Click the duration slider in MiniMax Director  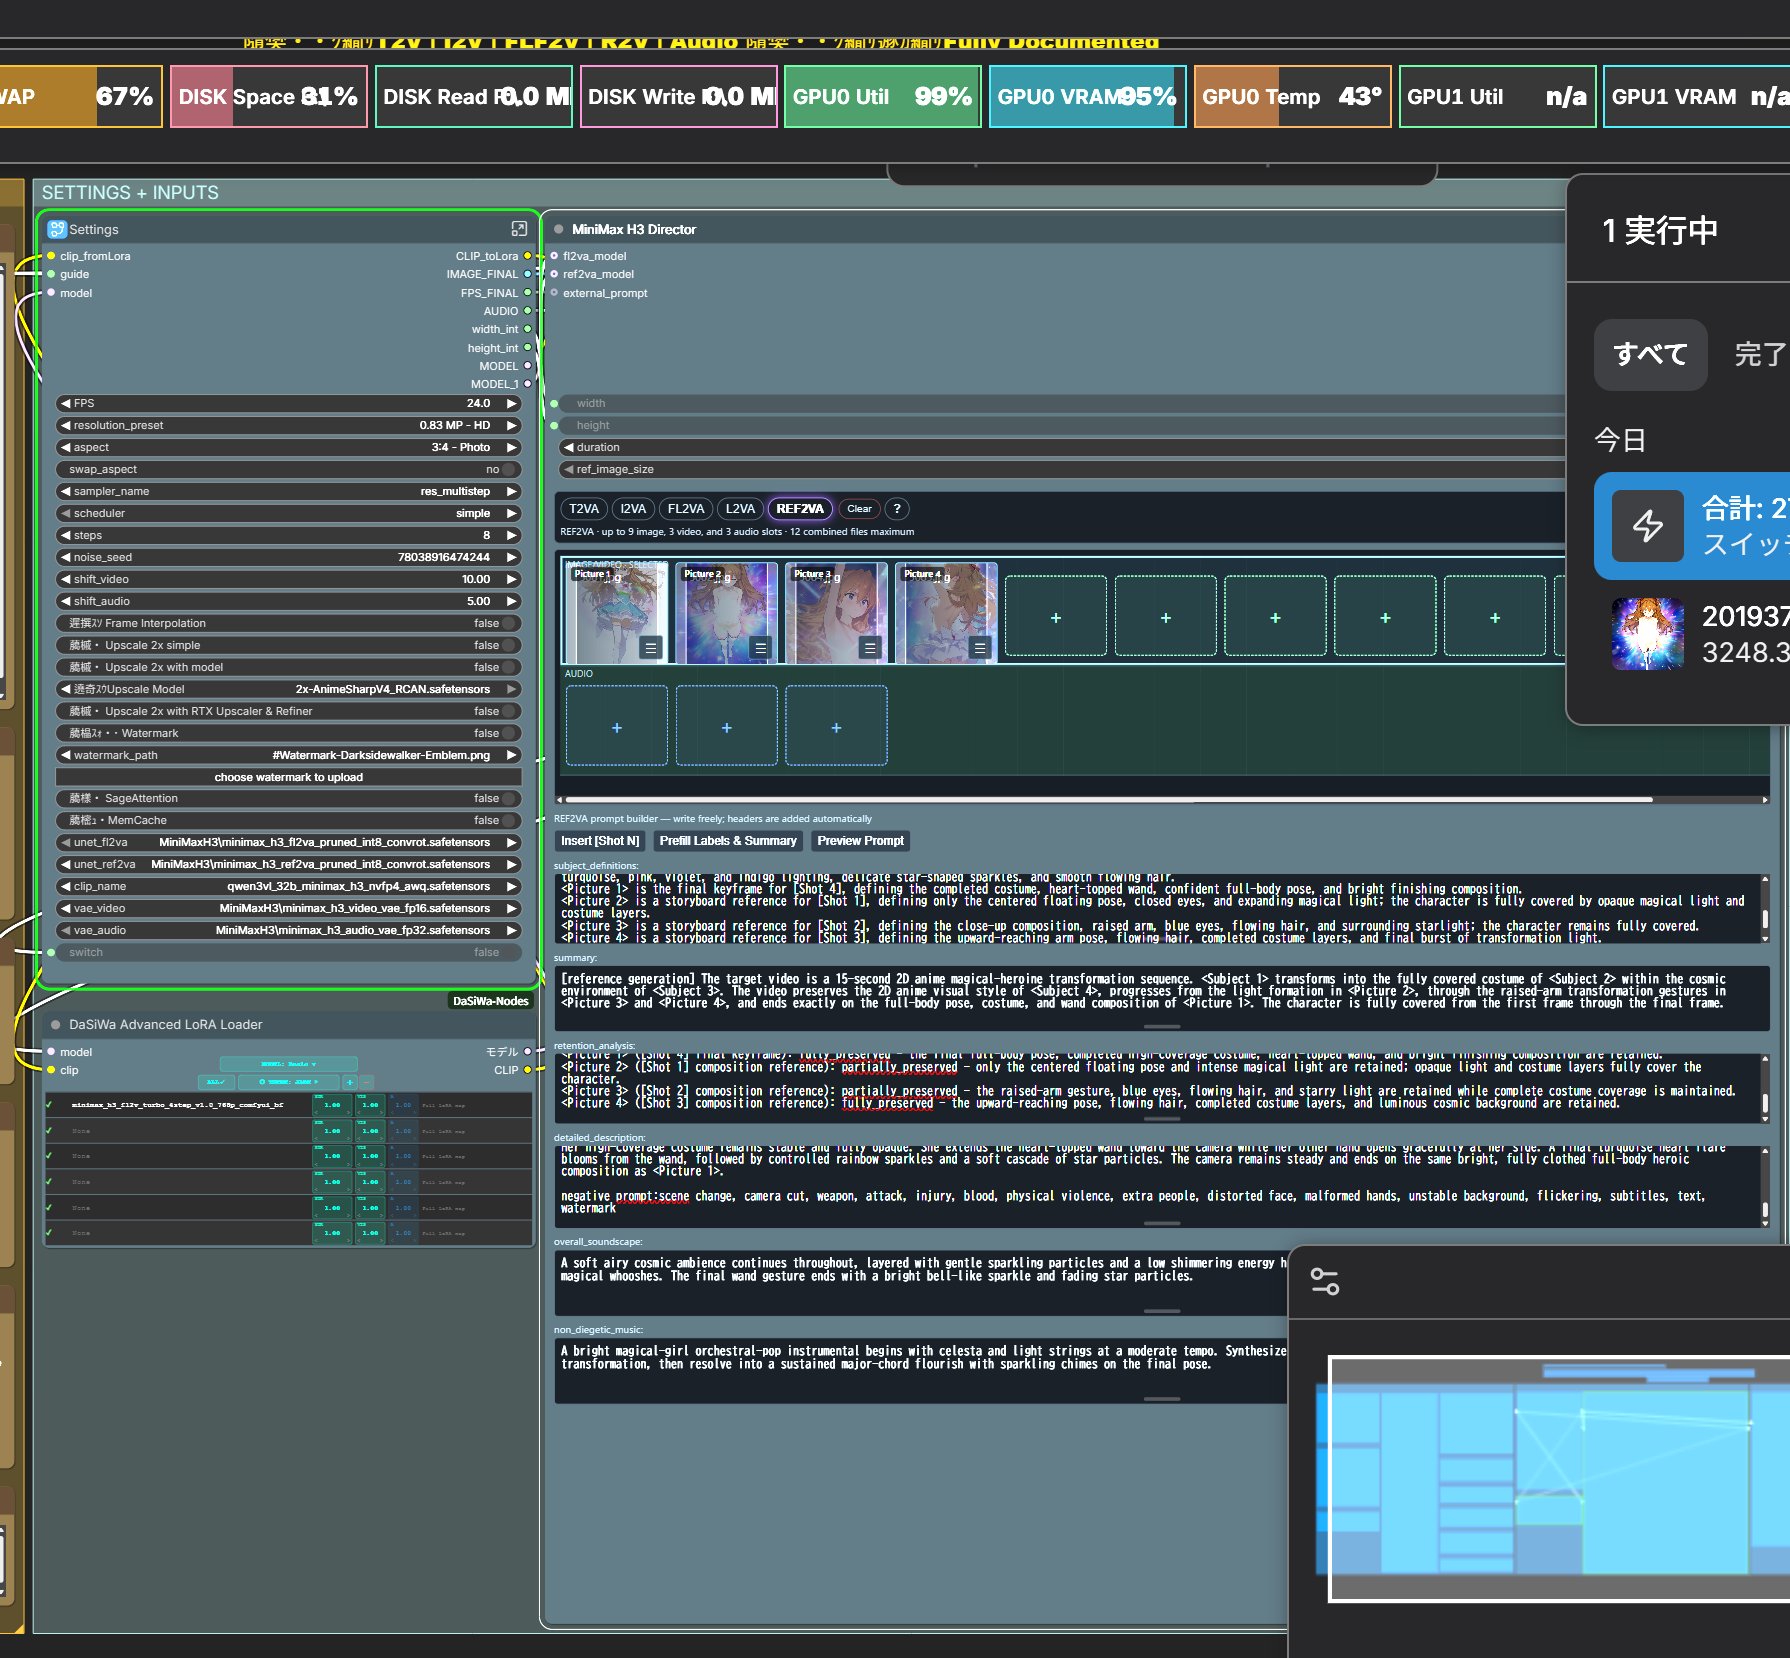point(1062,448)
